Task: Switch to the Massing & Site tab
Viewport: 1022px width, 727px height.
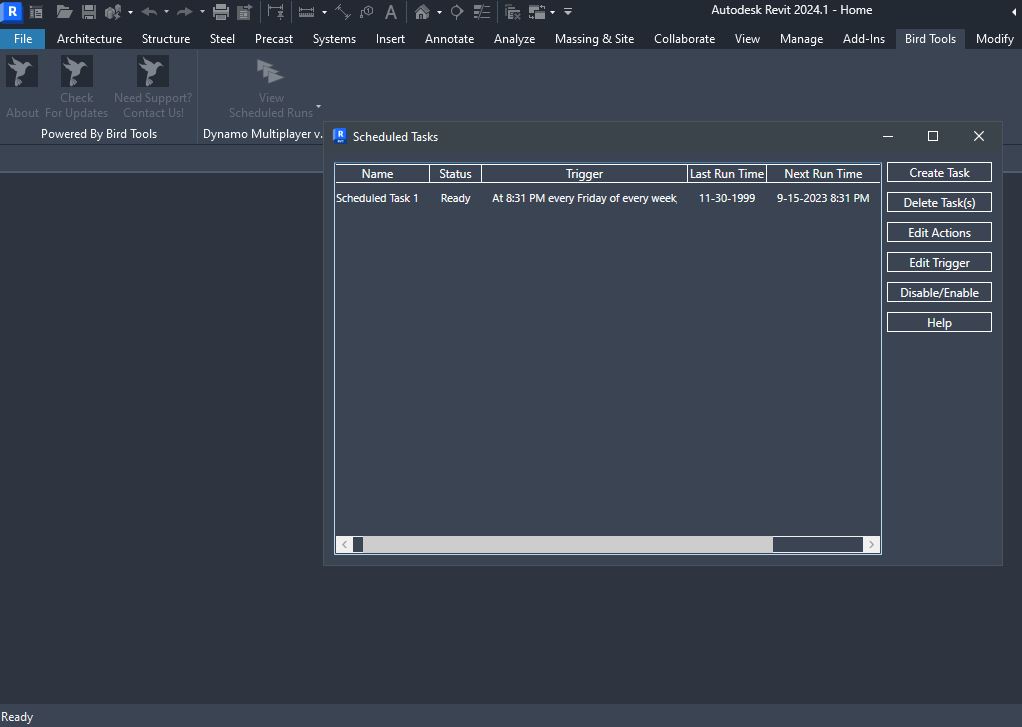Action: [x=594, y=38]
